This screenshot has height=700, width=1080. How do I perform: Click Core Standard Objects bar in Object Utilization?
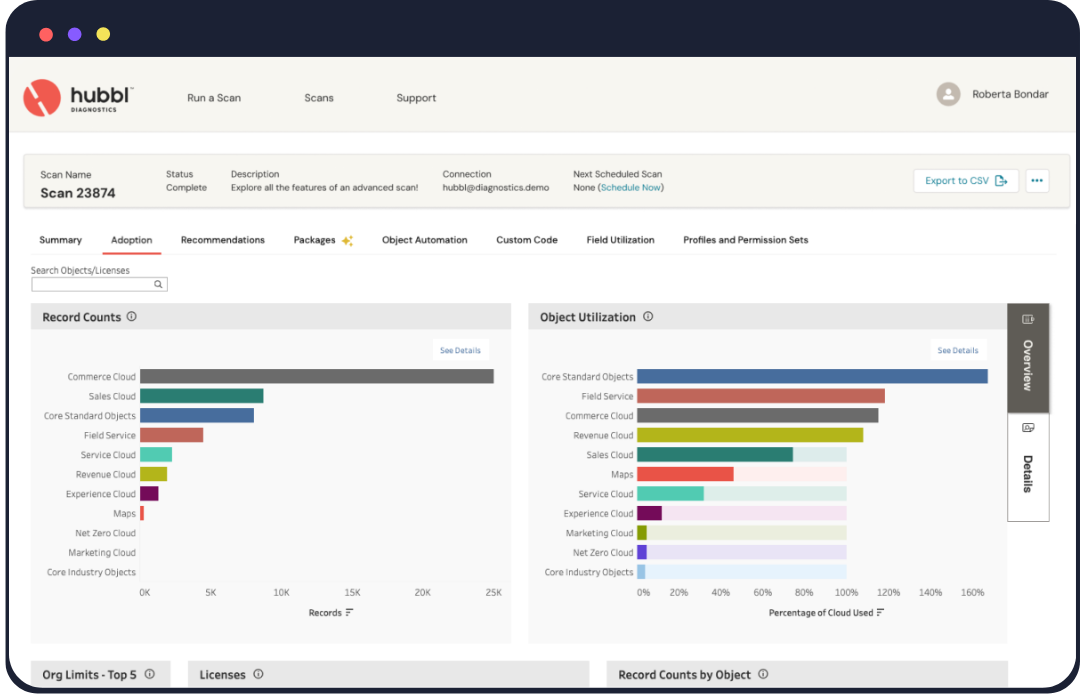(812, 376)
